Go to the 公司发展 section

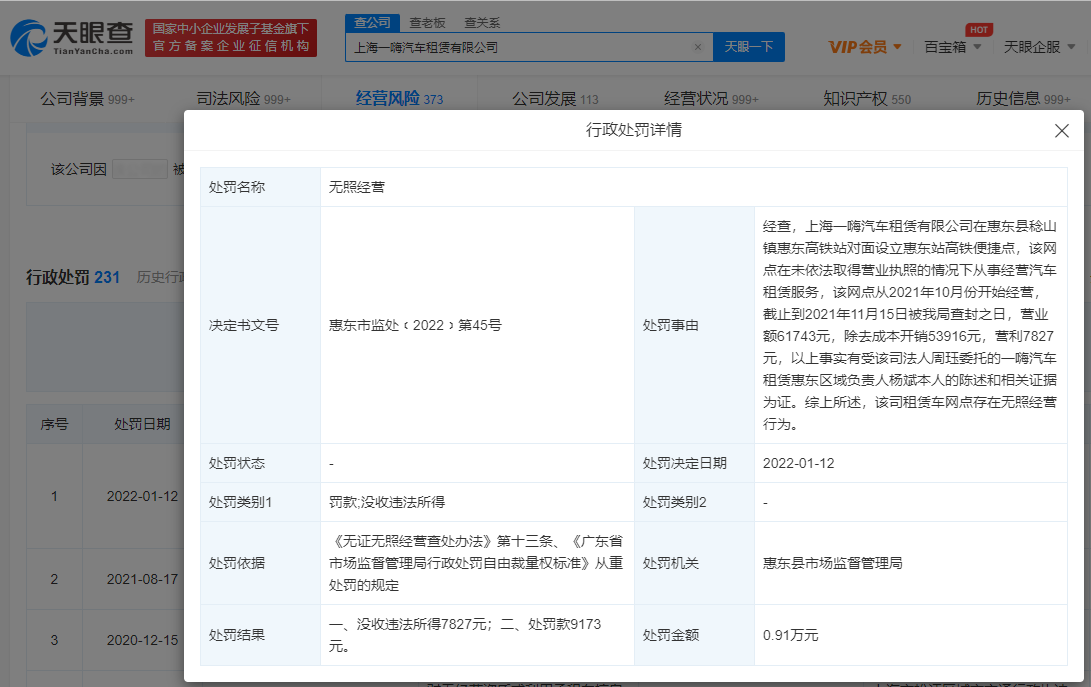click(555, 99)
